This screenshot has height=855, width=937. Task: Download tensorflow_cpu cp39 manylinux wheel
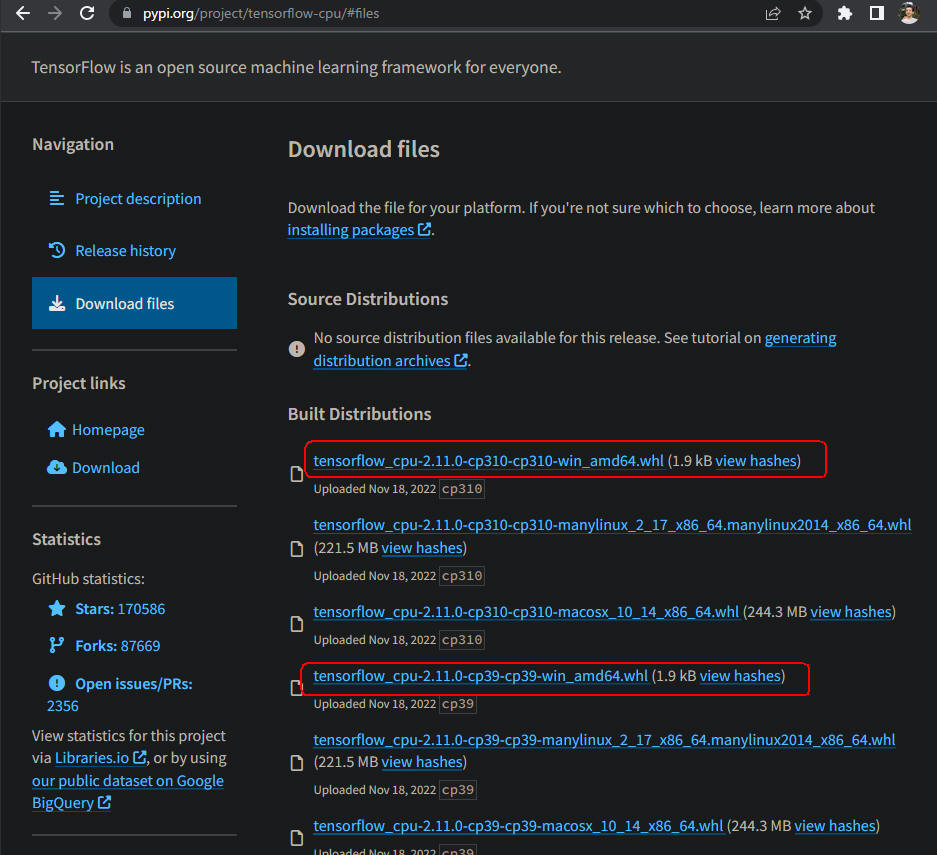604,740
